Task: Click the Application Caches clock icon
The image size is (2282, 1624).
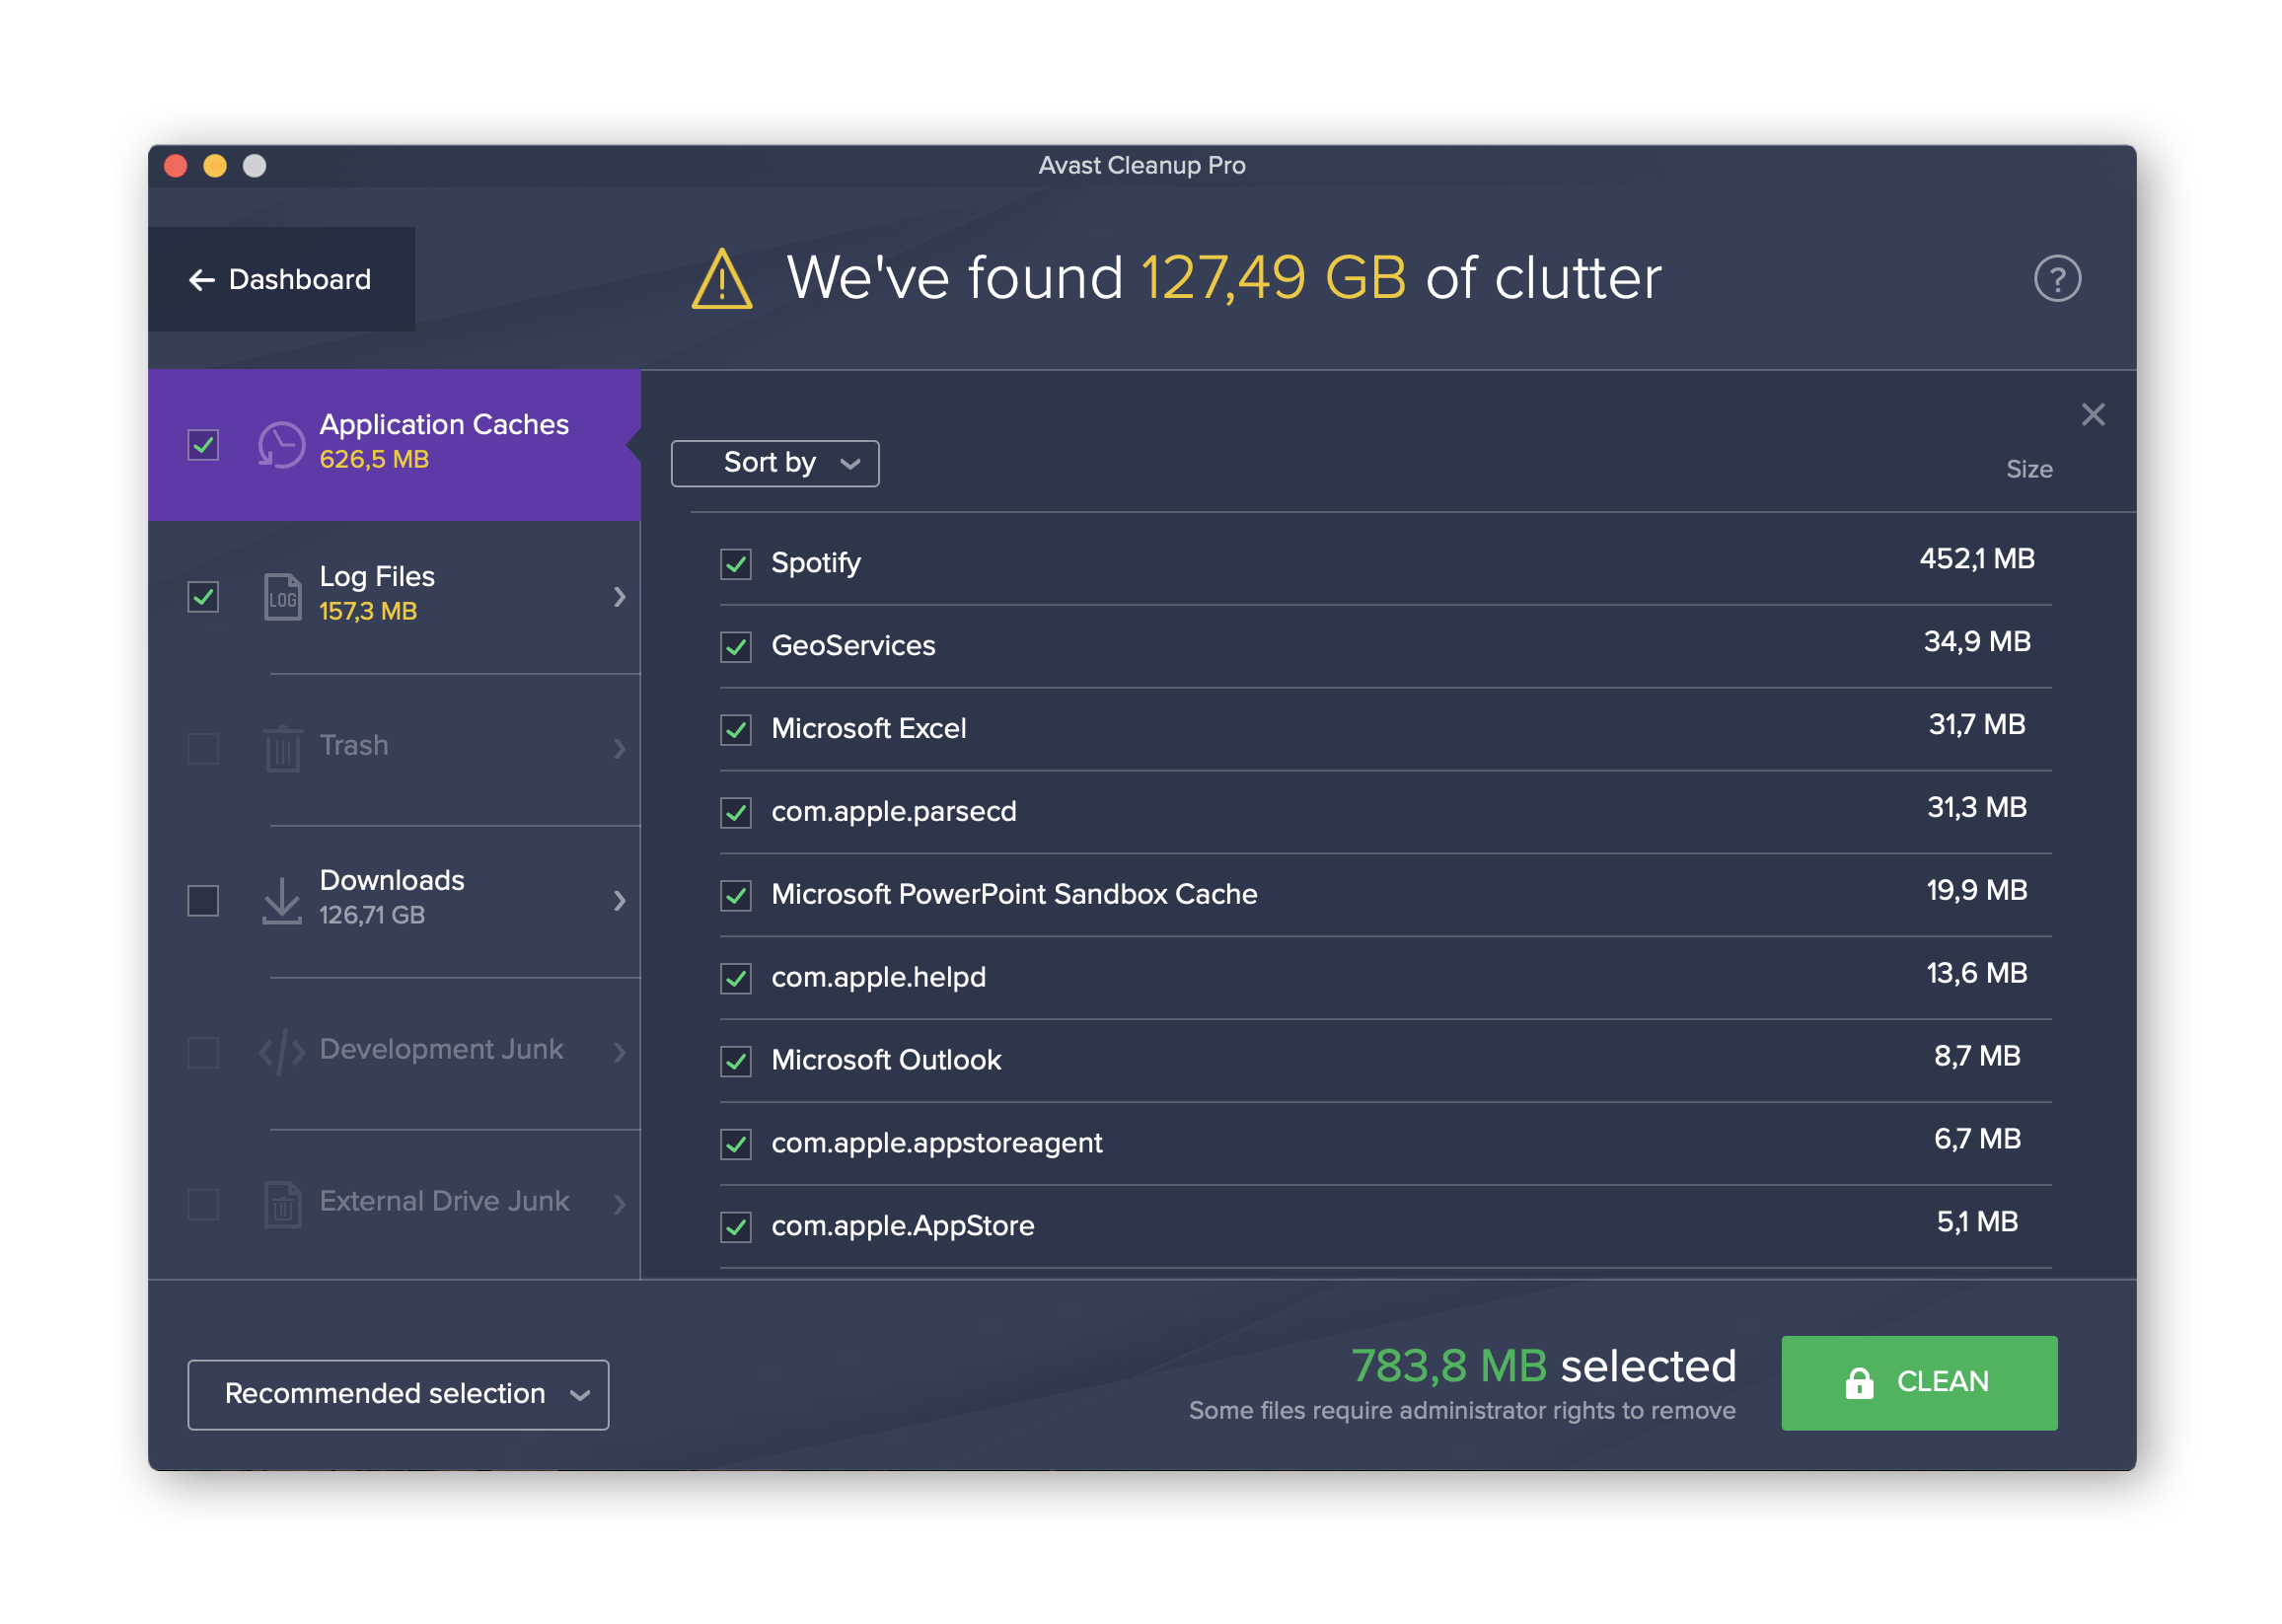Action: 281,445
